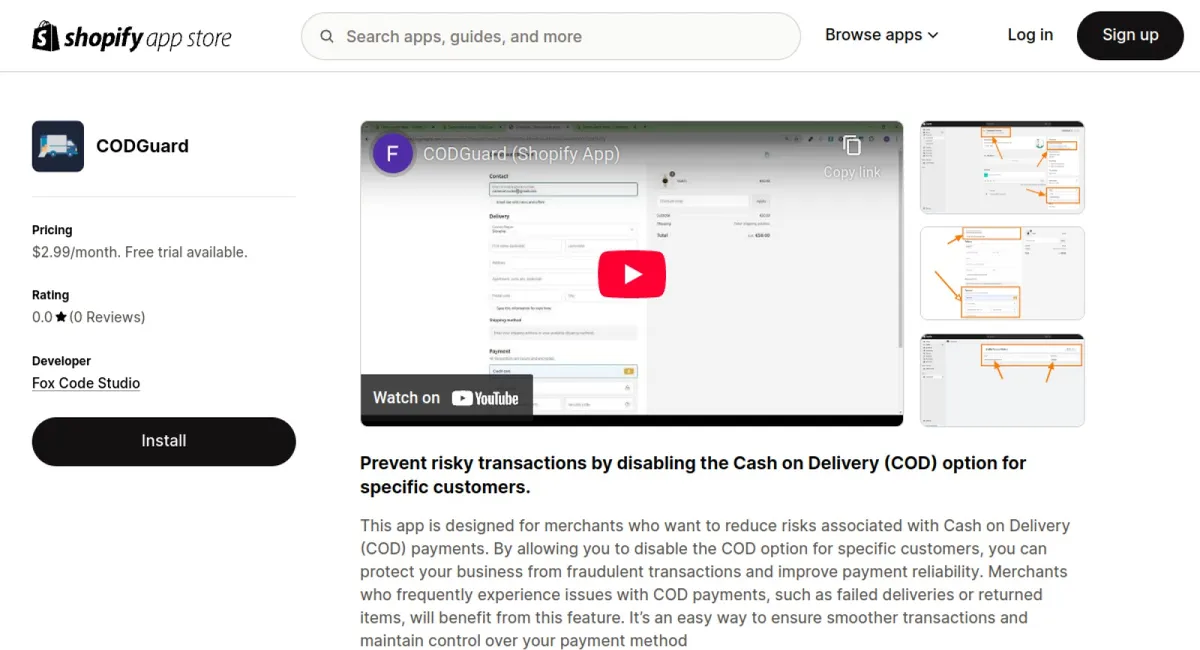
Task: Click the Browse apps chevron arrow
Action: [x=933, y=35]
